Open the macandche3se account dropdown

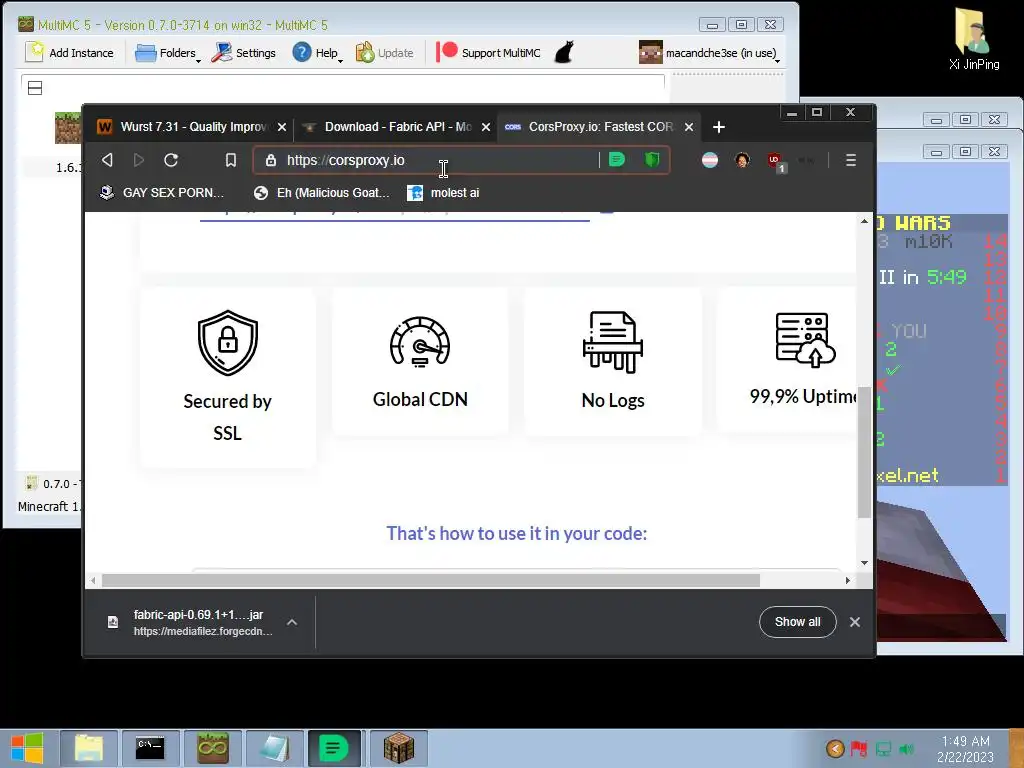pyautogui.click(x=710, y=53)
